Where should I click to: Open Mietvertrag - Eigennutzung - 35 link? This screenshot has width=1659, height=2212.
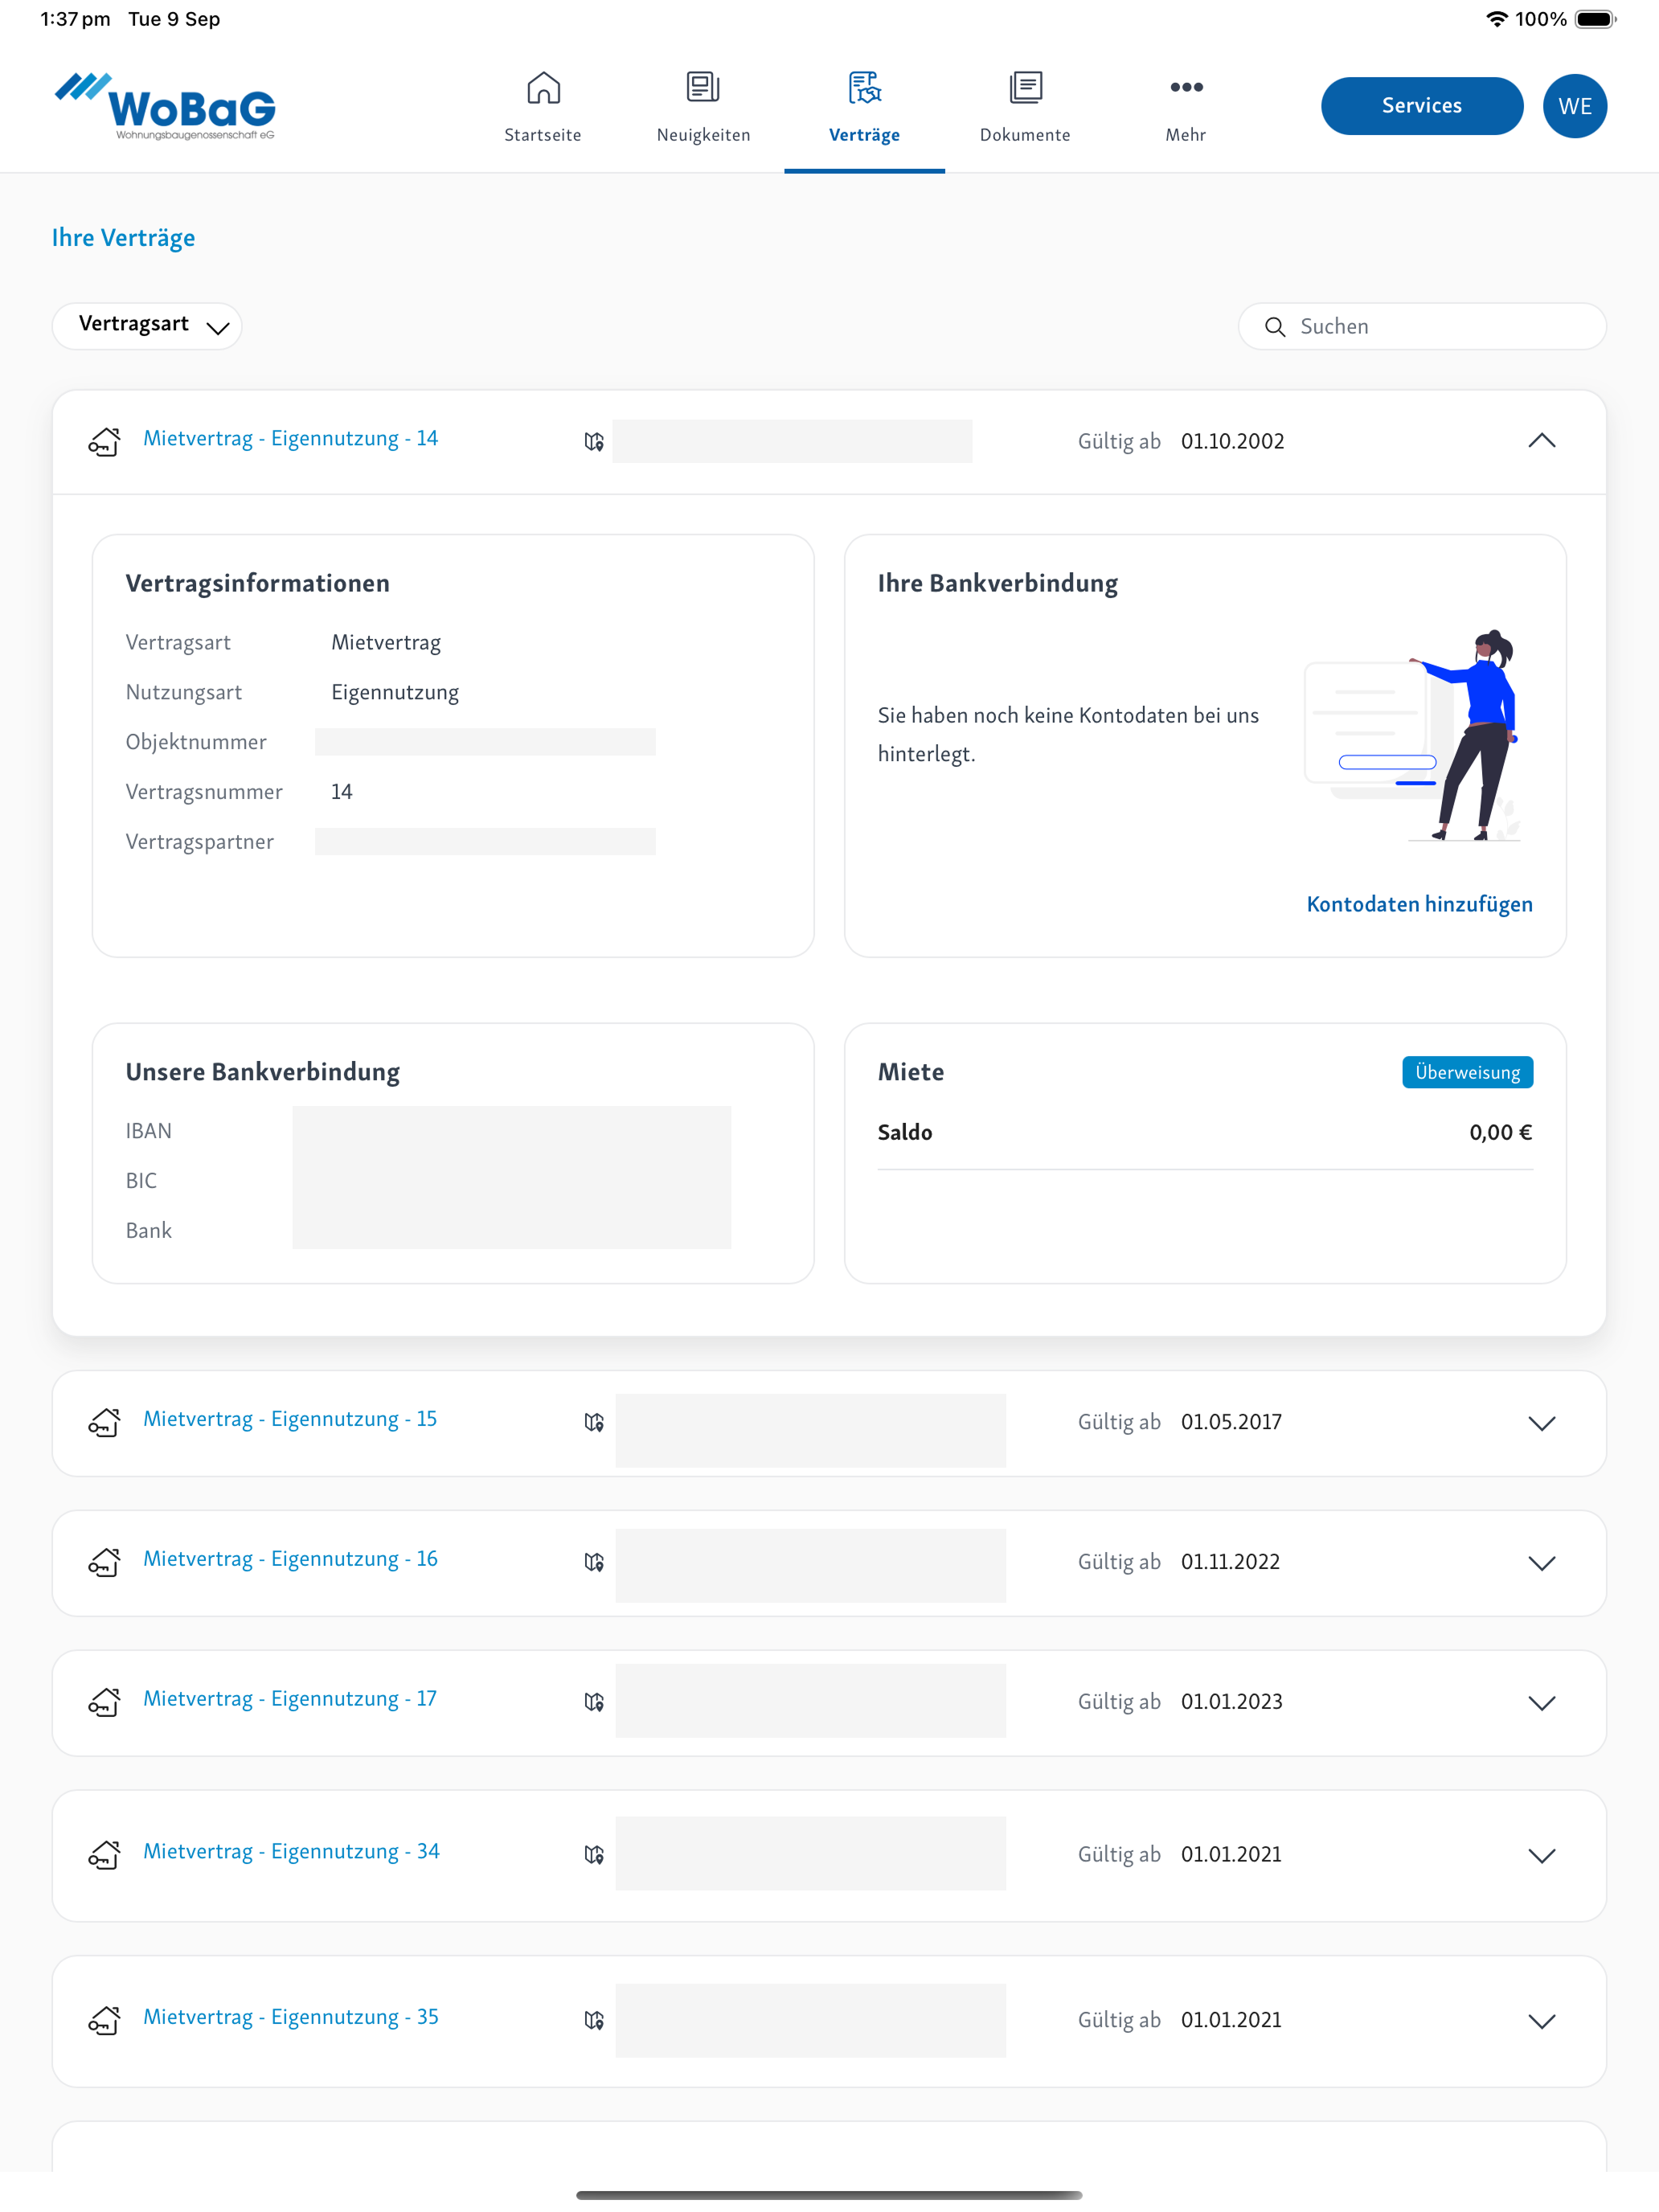[291, 2017]
